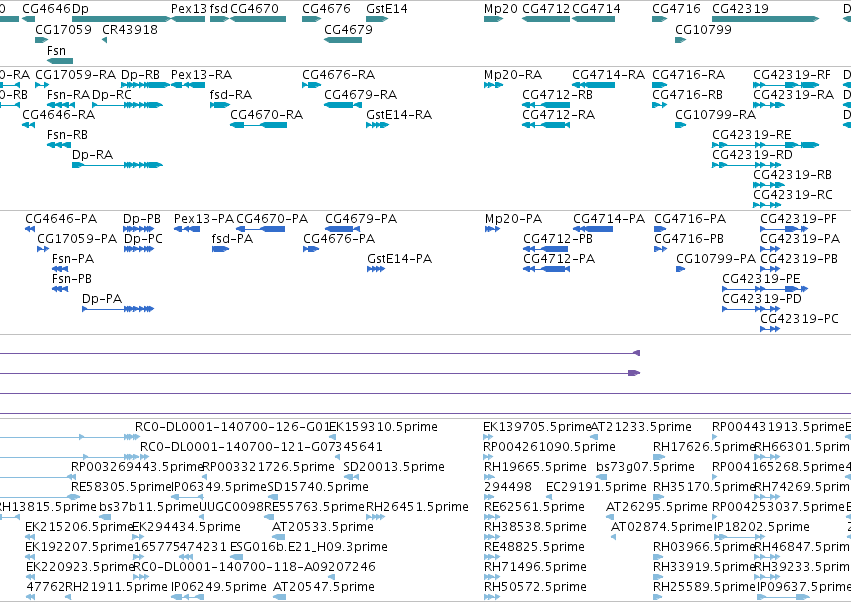Select the fsd-RA transcript label
The width and height of the screenshot is (851, 602).
pyautogui.click(x=231, y=95)
